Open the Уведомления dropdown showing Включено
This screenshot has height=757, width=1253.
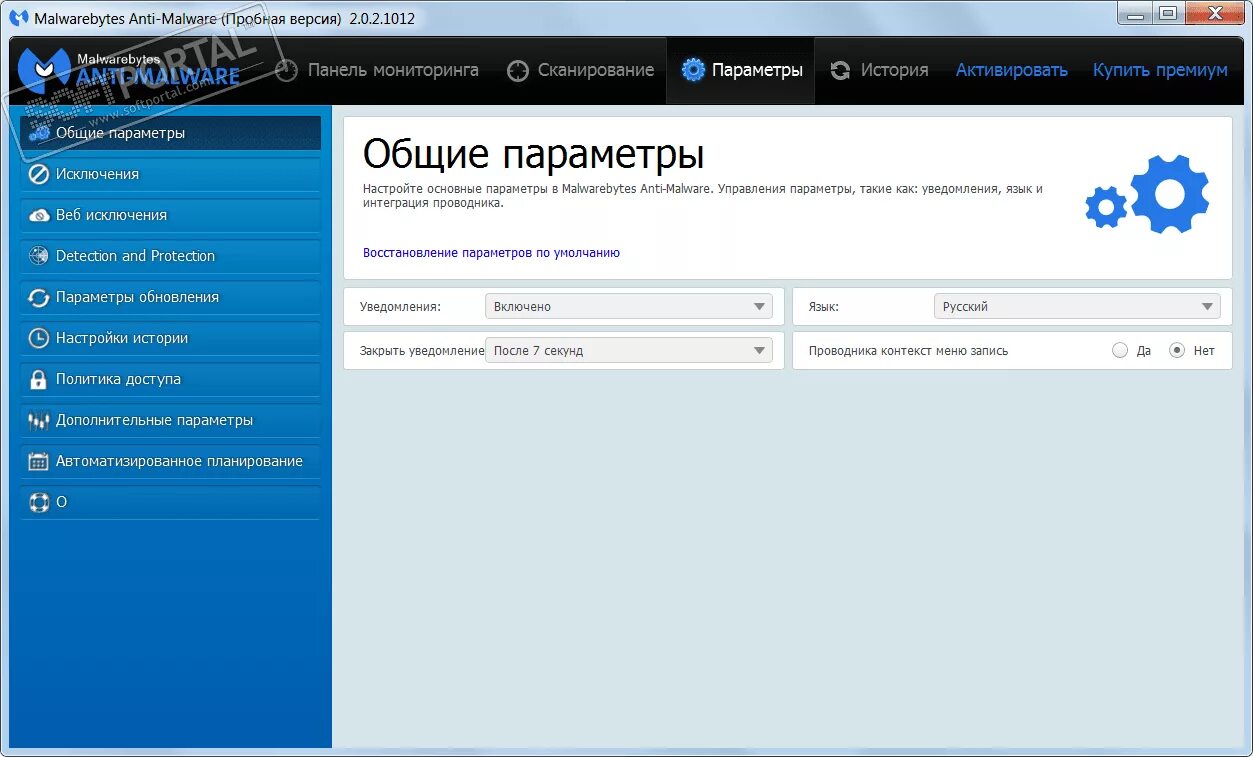(629, 307)
